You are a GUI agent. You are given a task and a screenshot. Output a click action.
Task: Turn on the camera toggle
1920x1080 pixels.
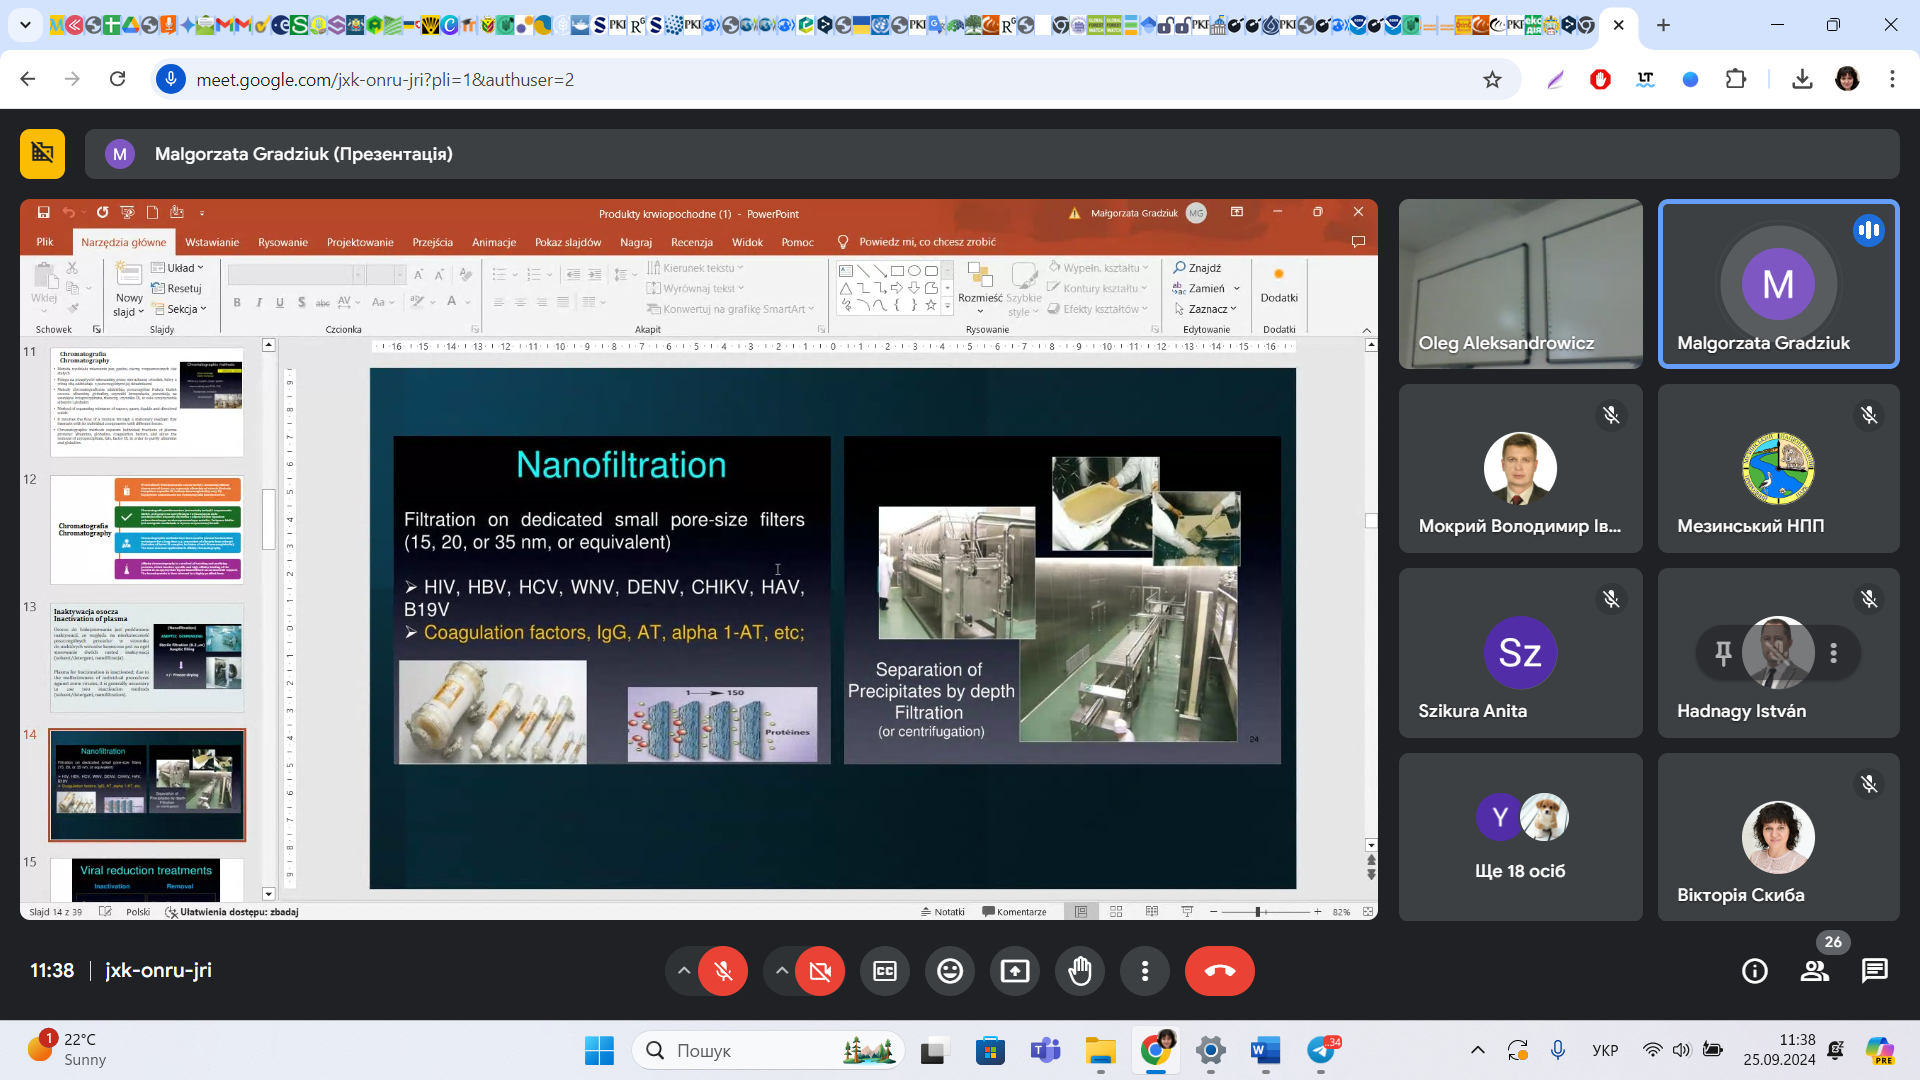coord(820,971)
